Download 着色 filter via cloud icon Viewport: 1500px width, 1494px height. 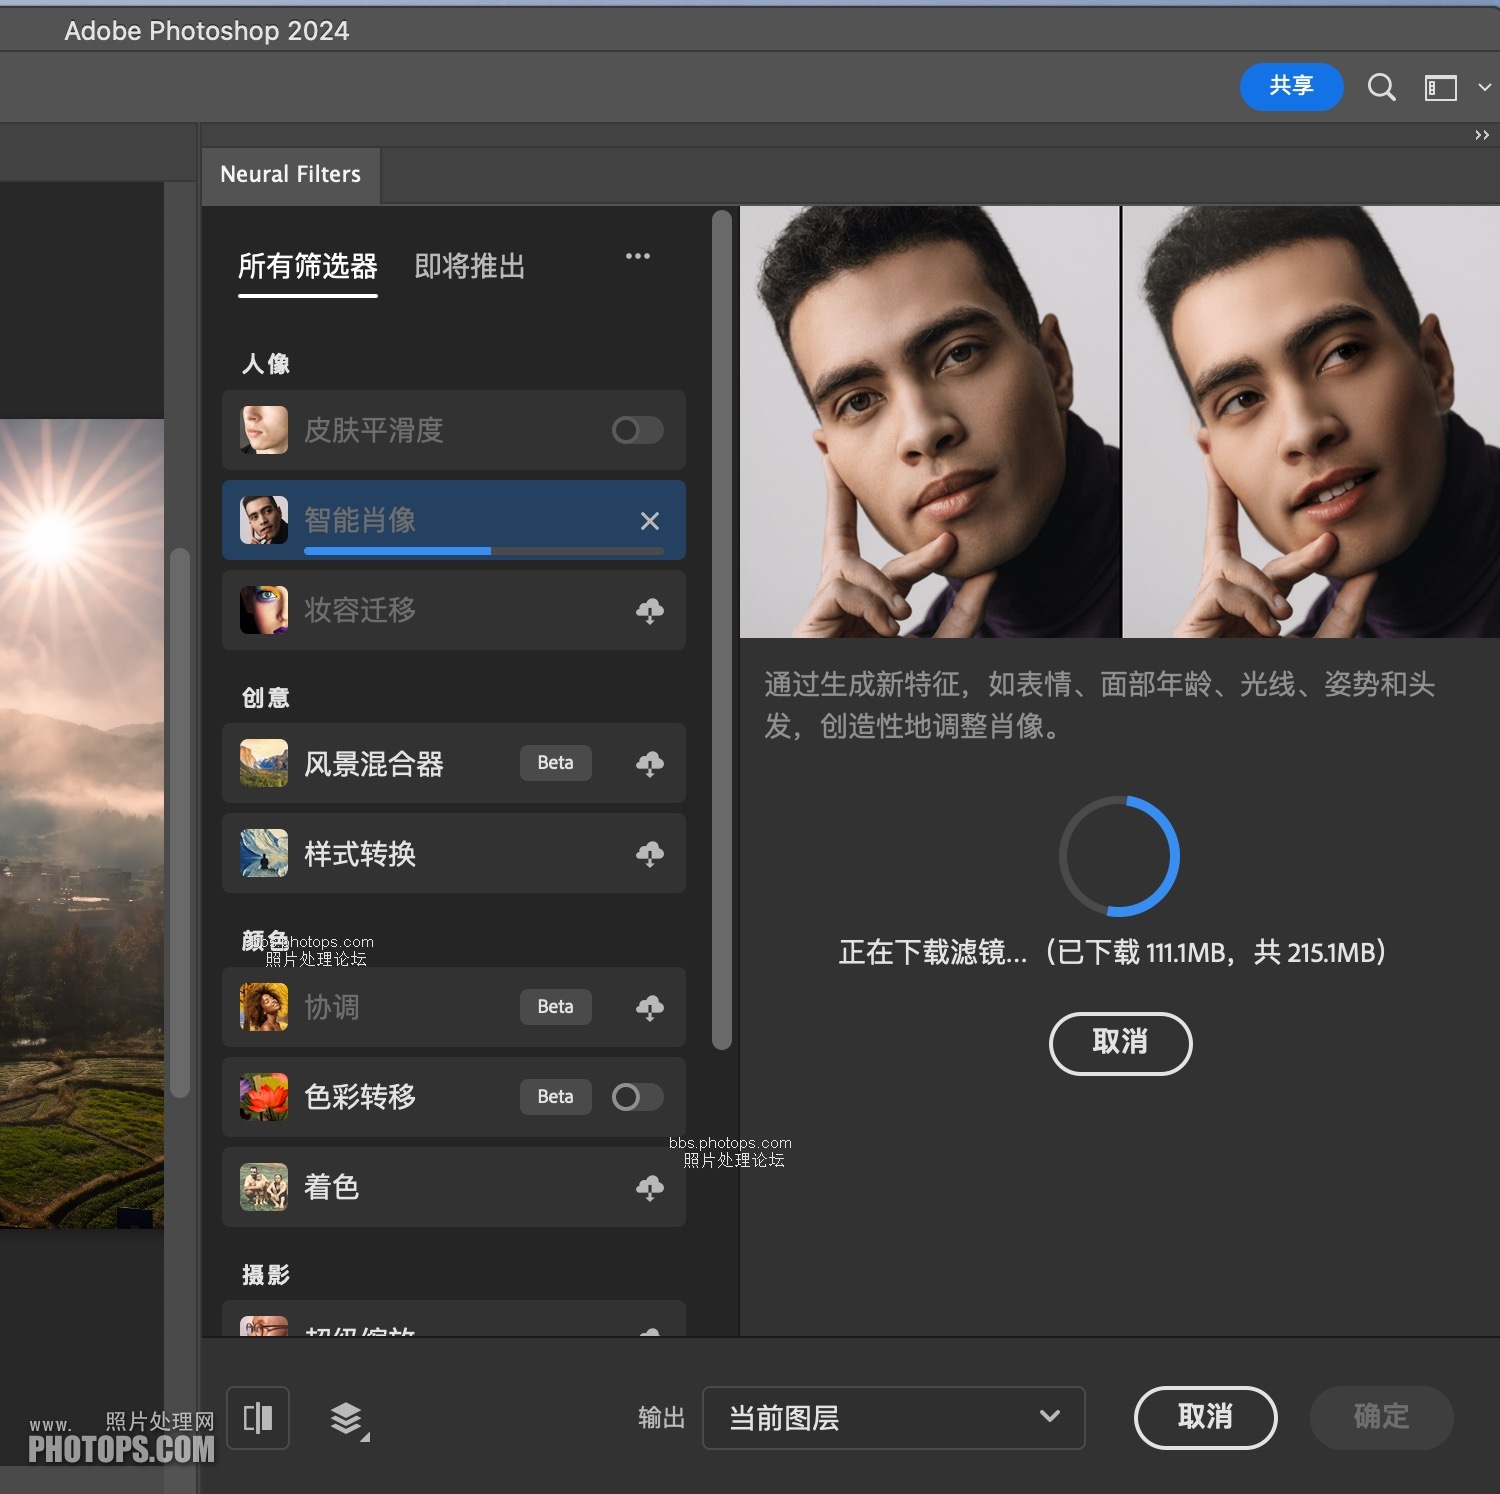[650, 1187]
